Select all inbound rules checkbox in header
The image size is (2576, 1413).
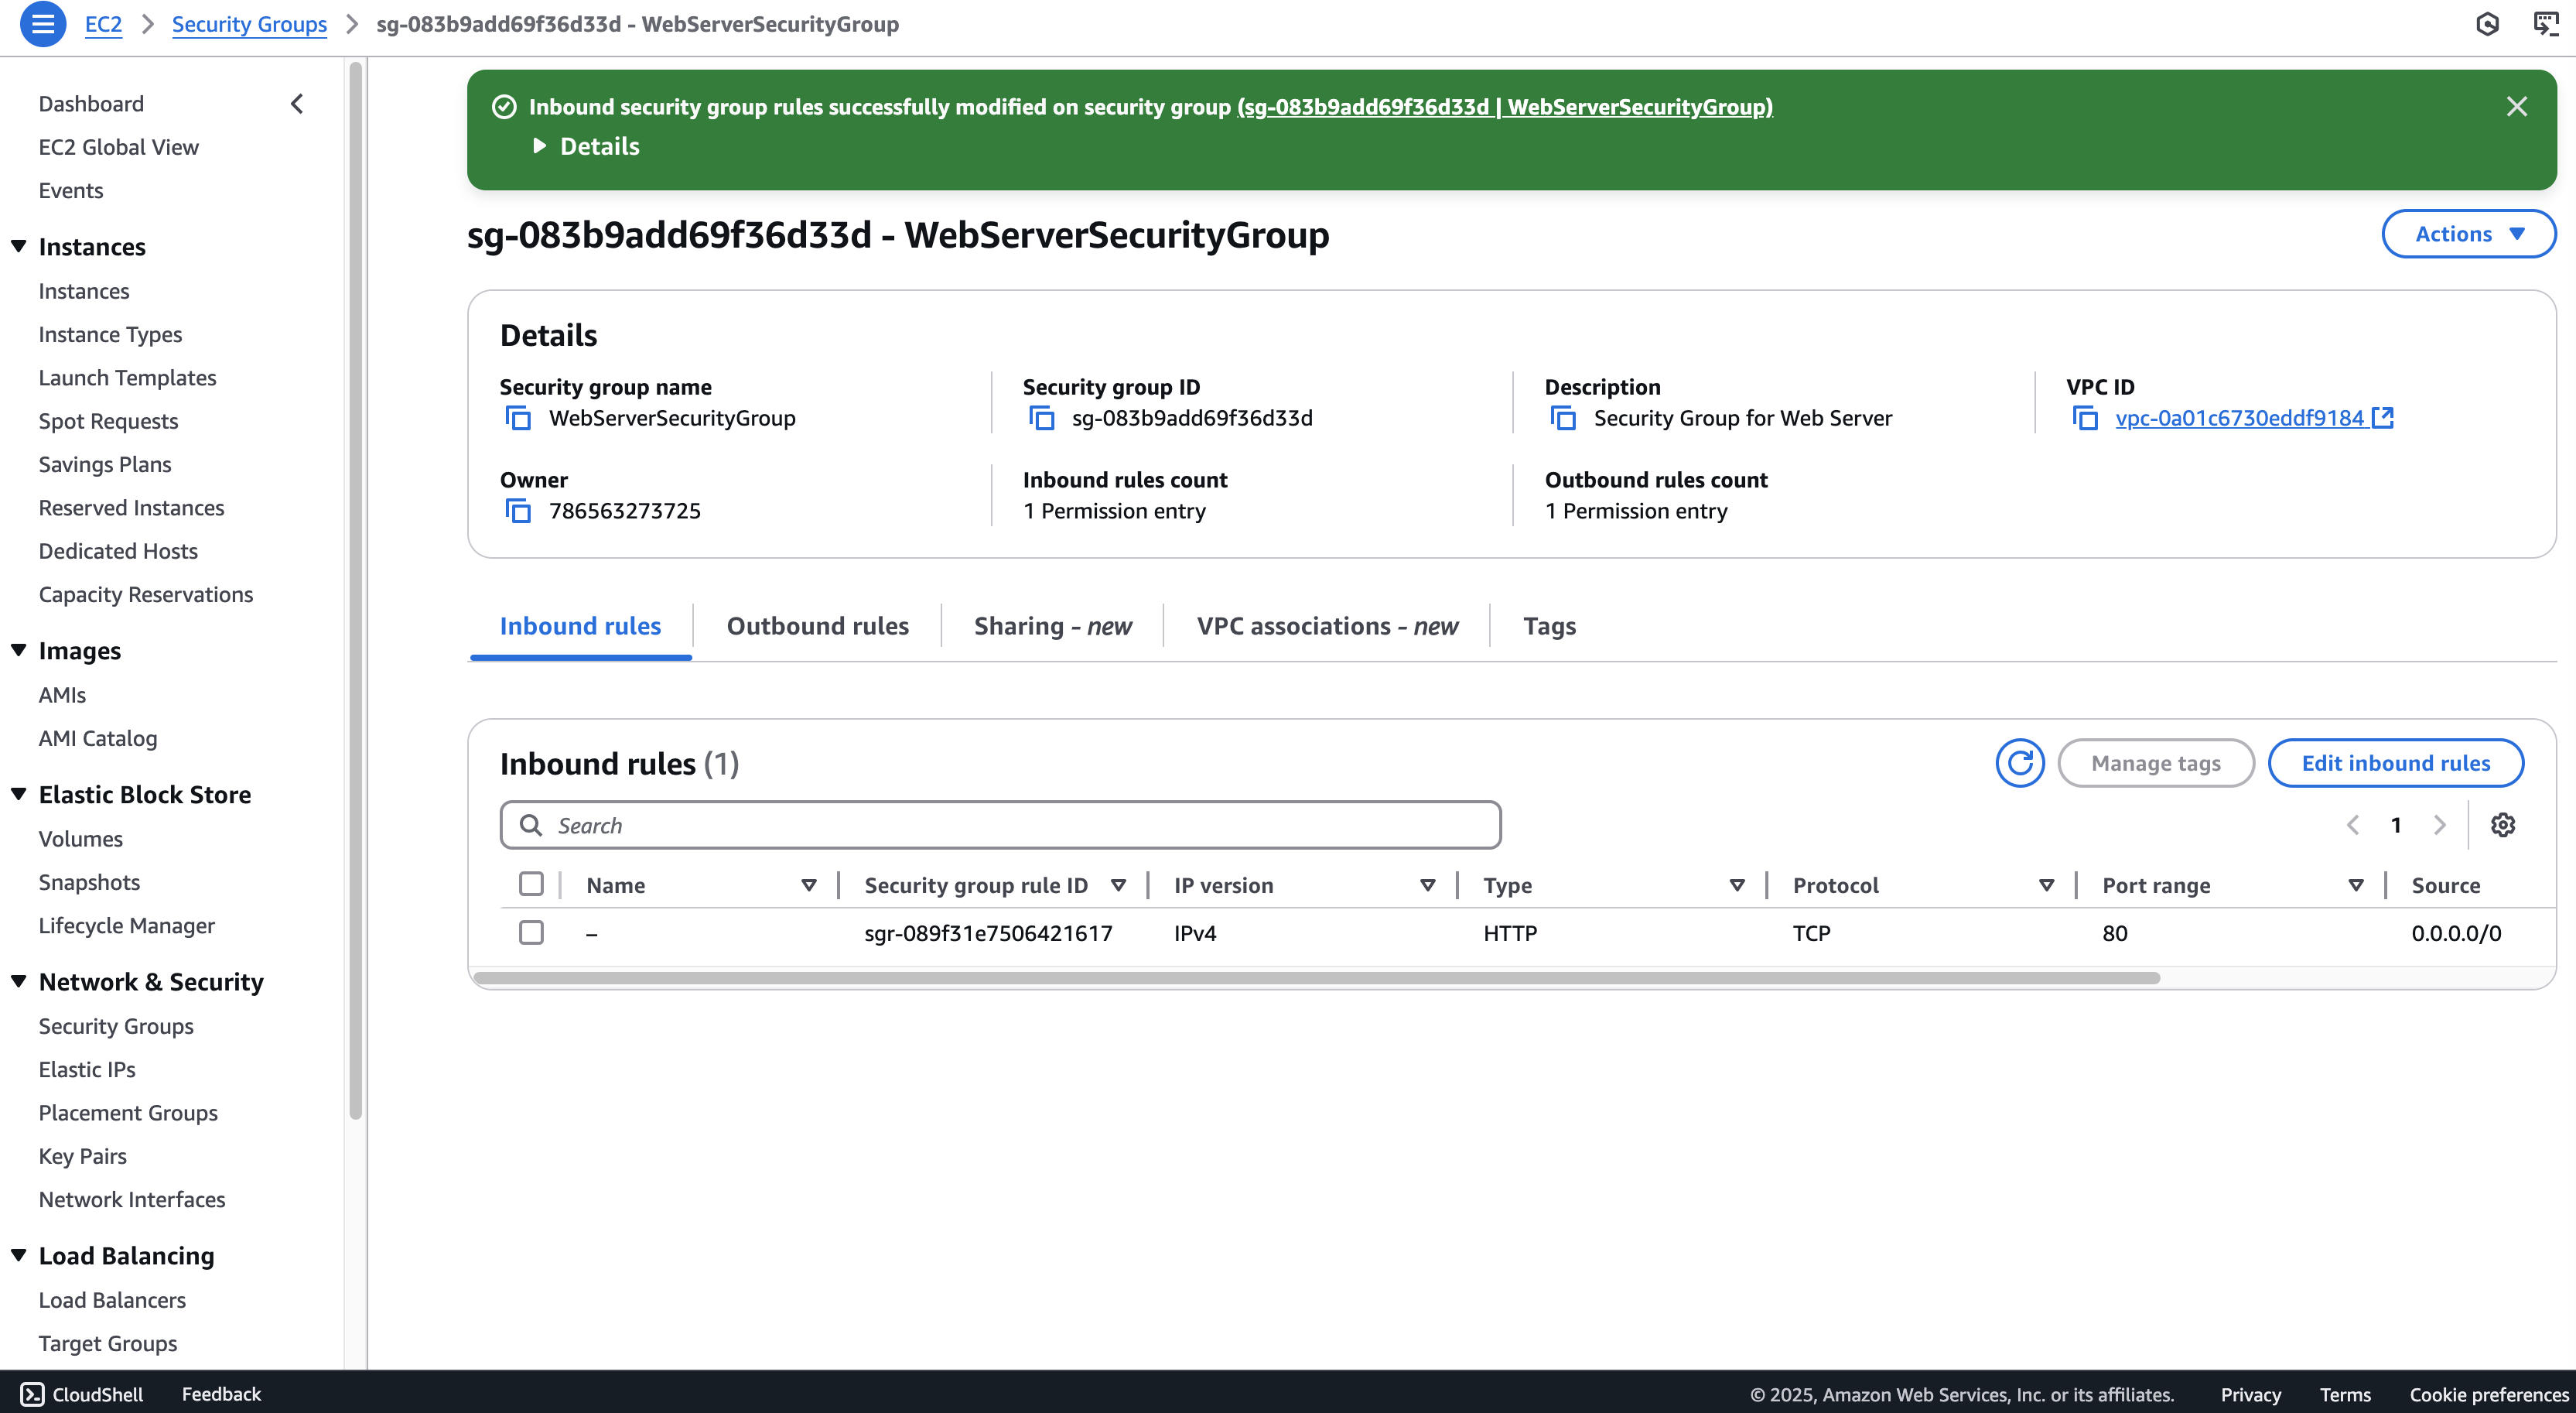pyautogui.click(x=531, y=884)
